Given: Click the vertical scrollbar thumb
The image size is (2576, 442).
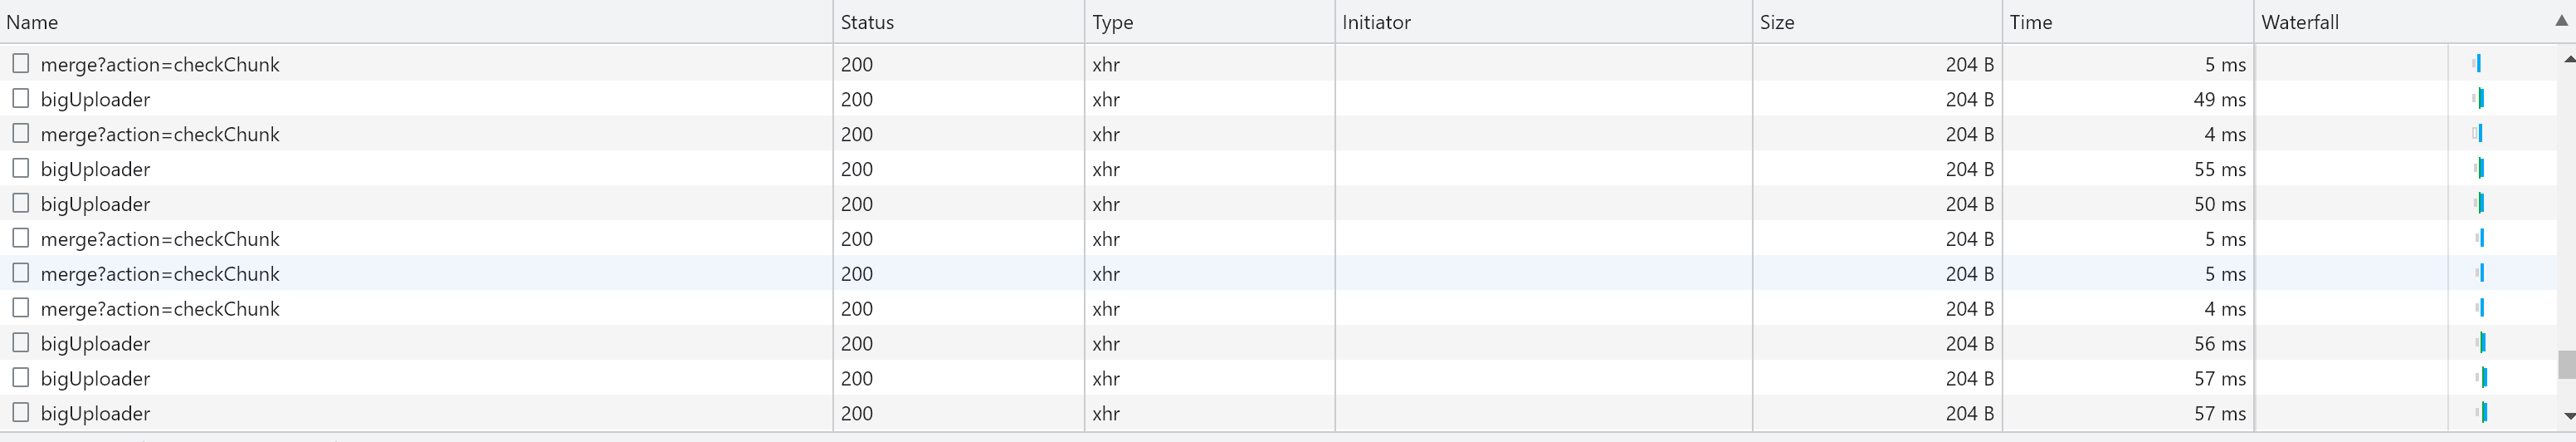Looking at the screenshot, I should click(2567, 364).
